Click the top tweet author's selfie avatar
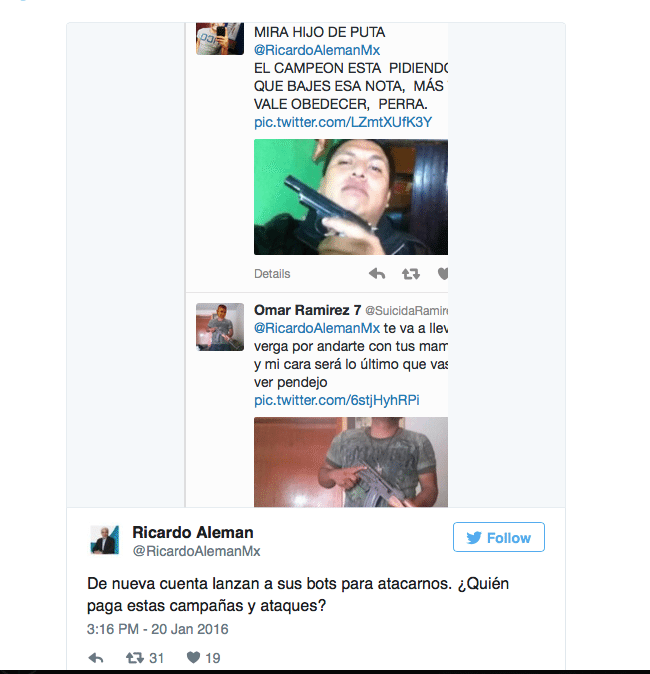This screenshot has height=674, width=650. pos(220,39)
